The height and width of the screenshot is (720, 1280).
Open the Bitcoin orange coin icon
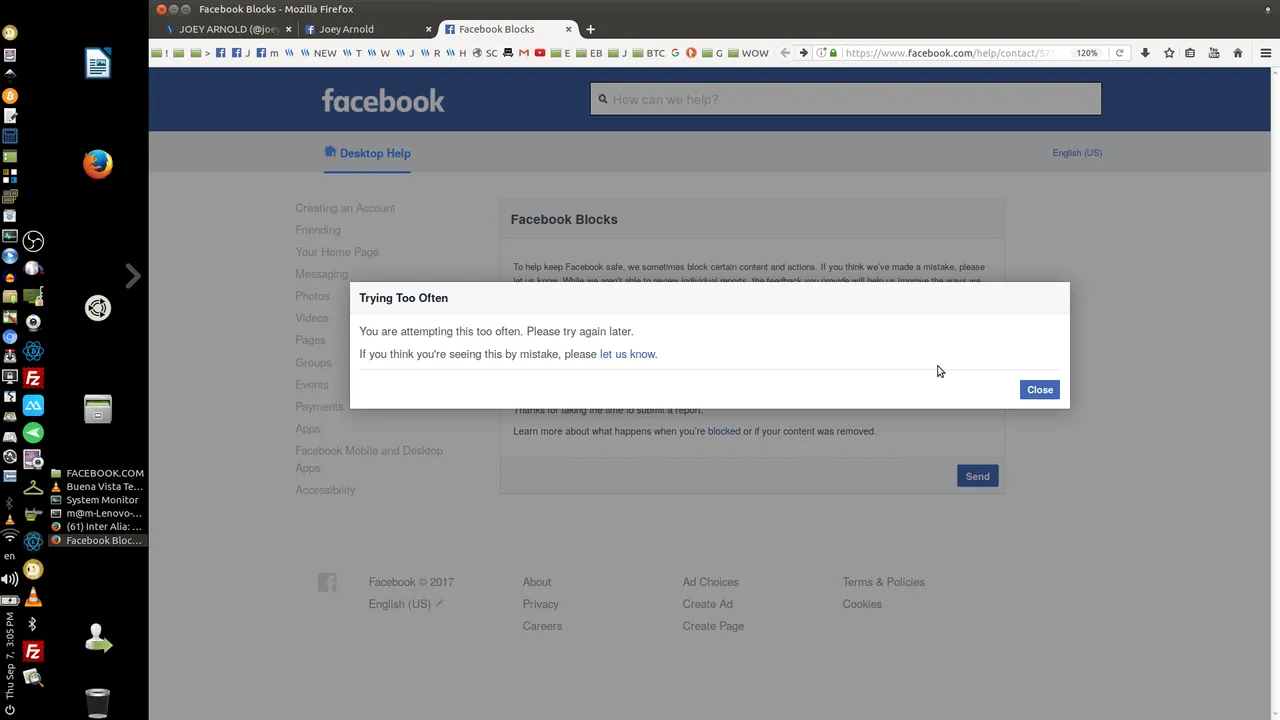pyautogui.click(x=10, y=96)
